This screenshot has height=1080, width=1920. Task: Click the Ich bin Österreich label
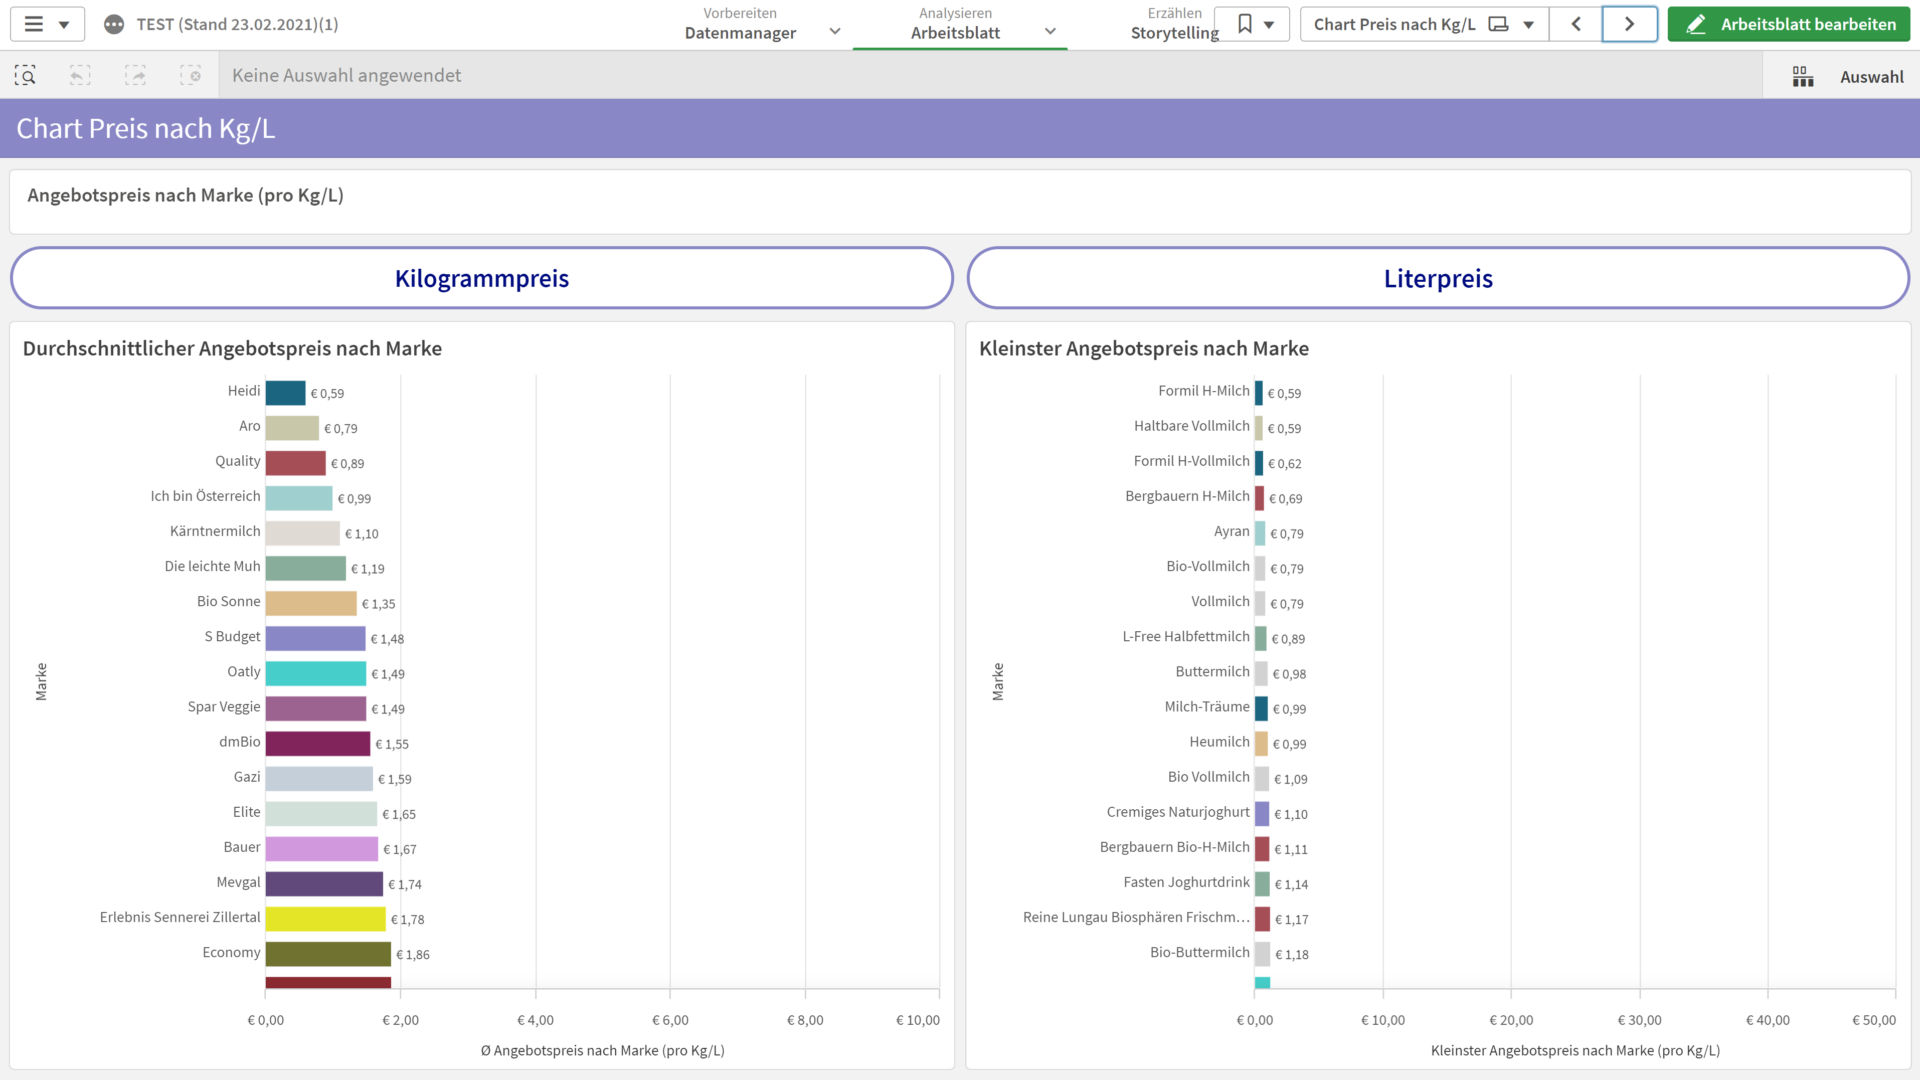205,496
